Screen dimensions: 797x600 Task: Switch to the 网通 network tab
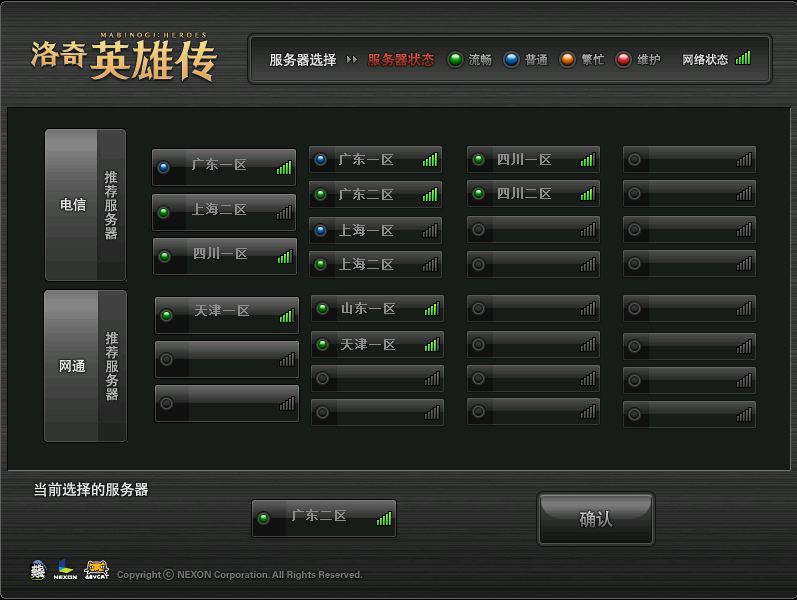(72, 367)
